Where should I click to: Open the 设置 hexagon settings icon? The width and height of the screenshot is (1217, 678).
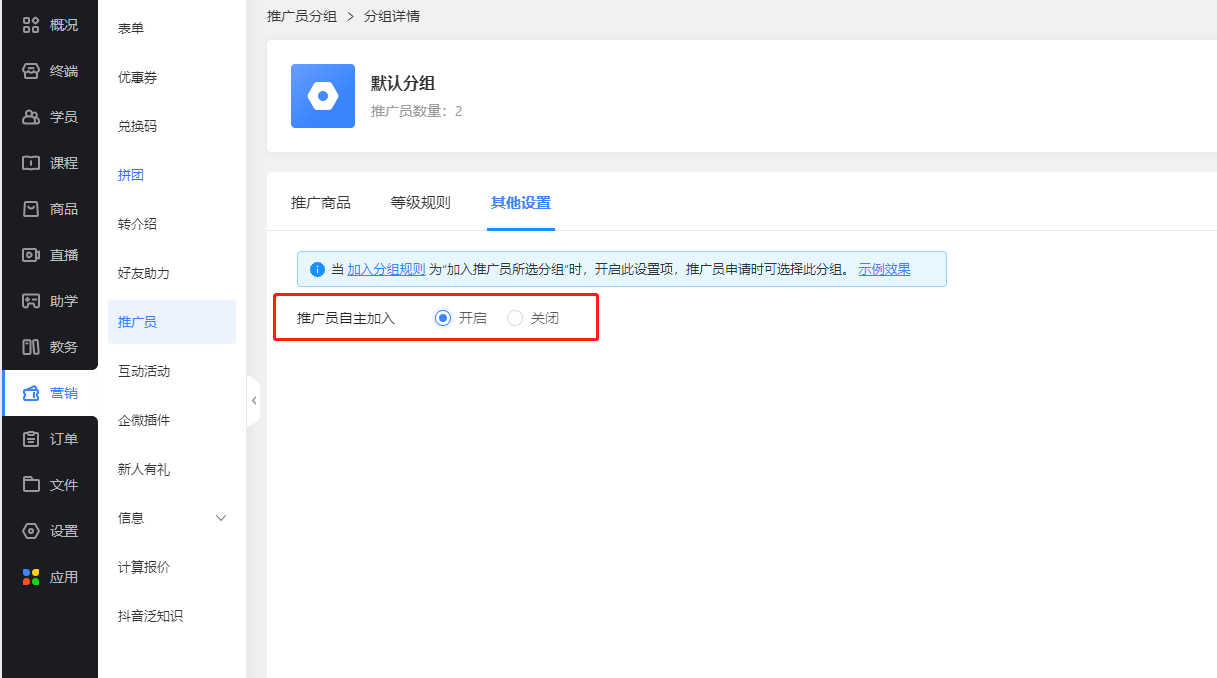tap(31, 531)
